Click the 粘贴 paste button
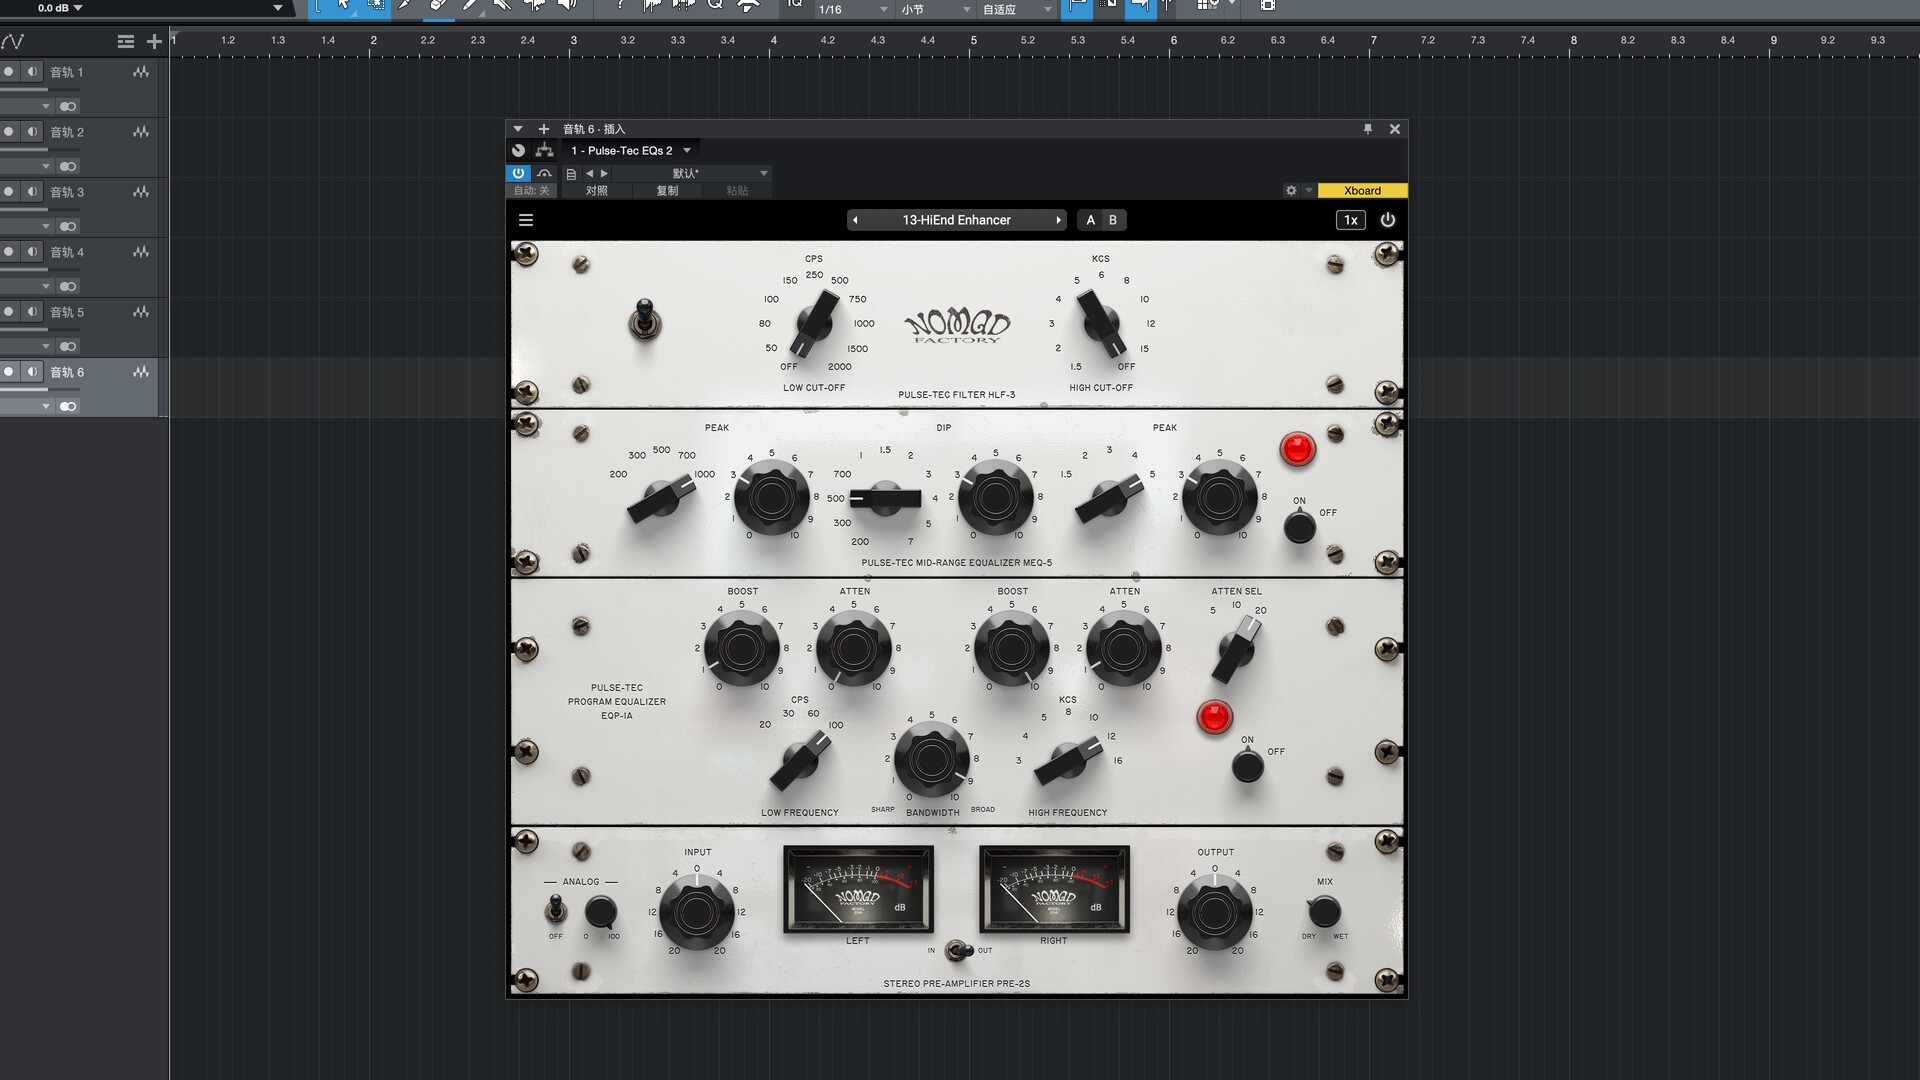1920x1080 pixels. pos(737,190)
